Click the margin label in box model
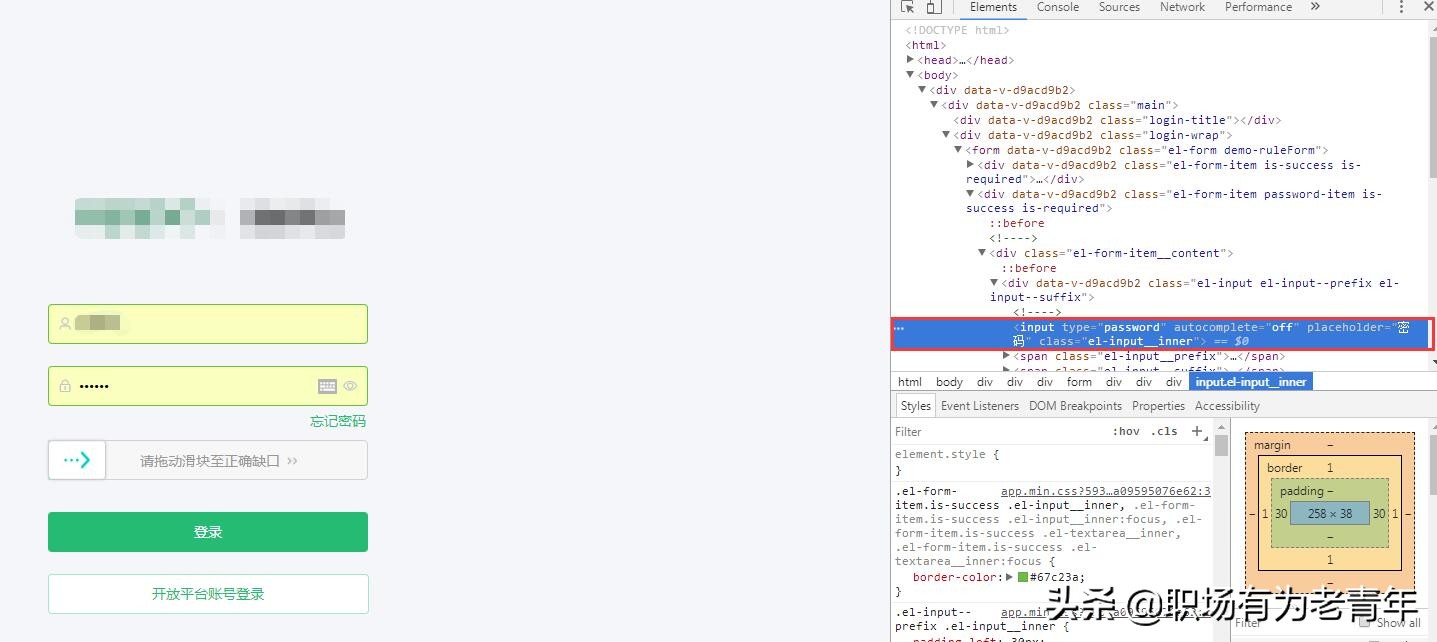Viewport: 1437px width, 642px height. (1272, 445)
